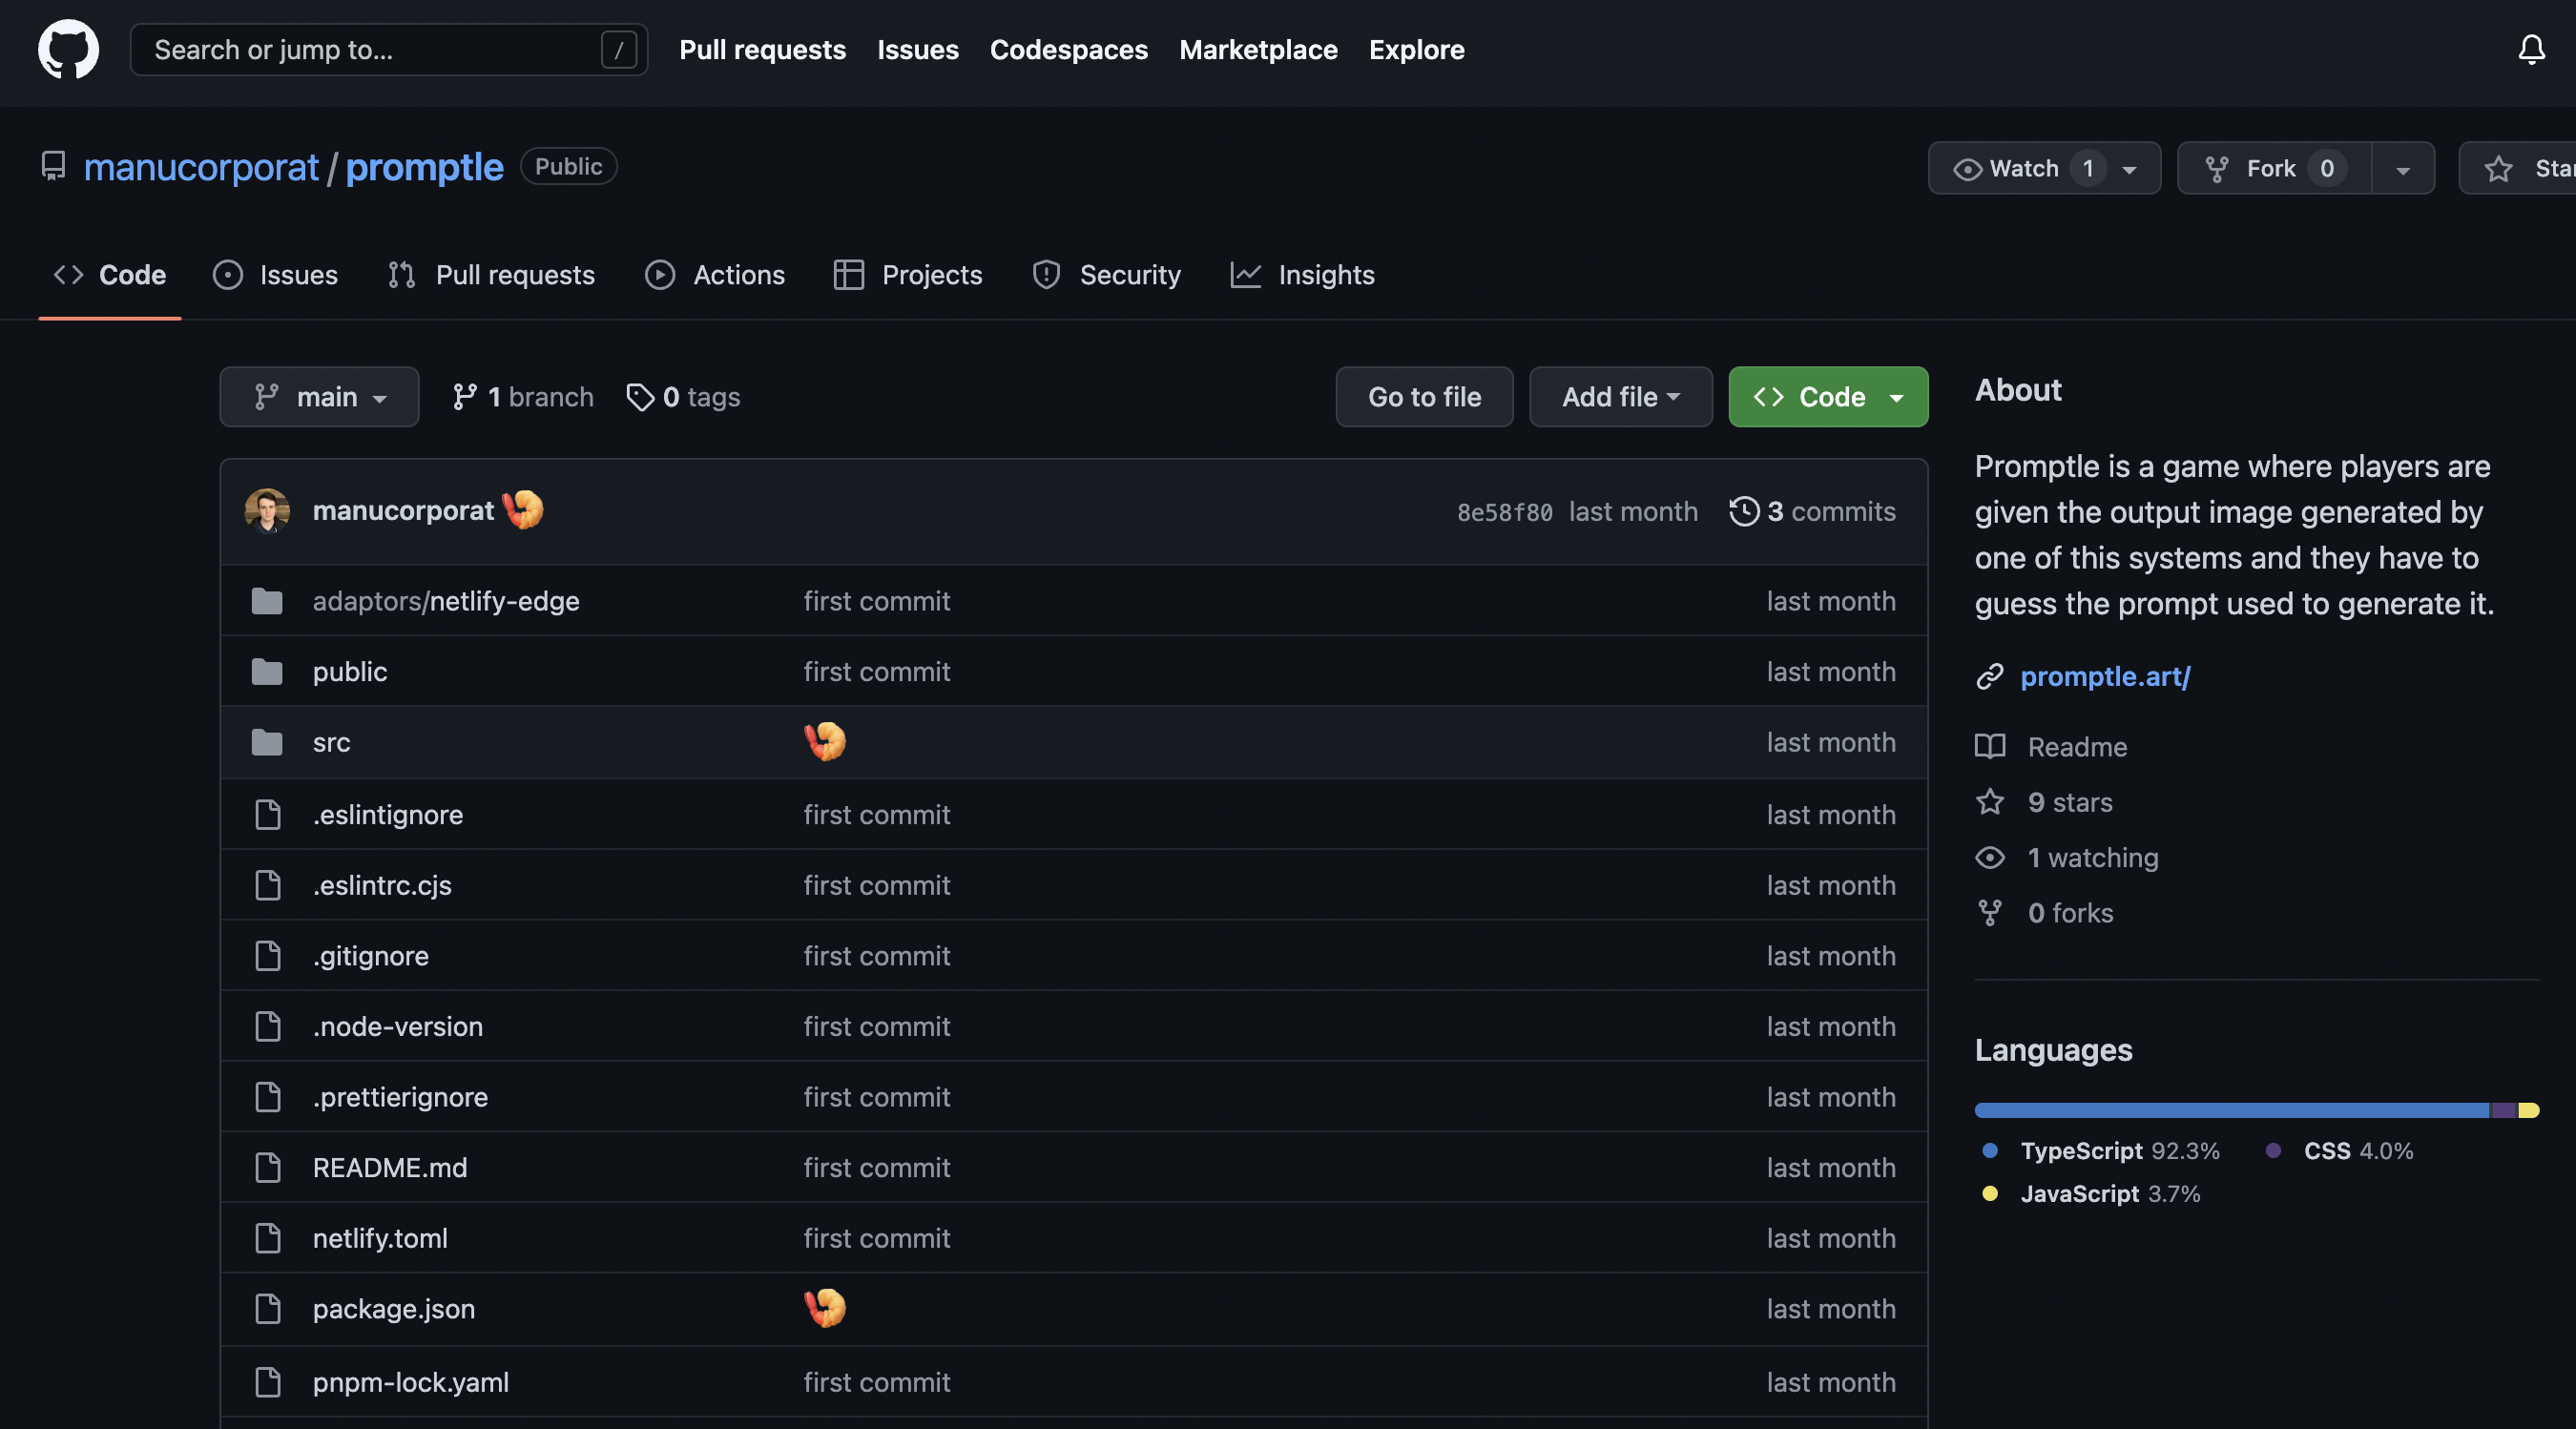
Task: Open the promptle.art/ website link
Action: coord(2105,676)
